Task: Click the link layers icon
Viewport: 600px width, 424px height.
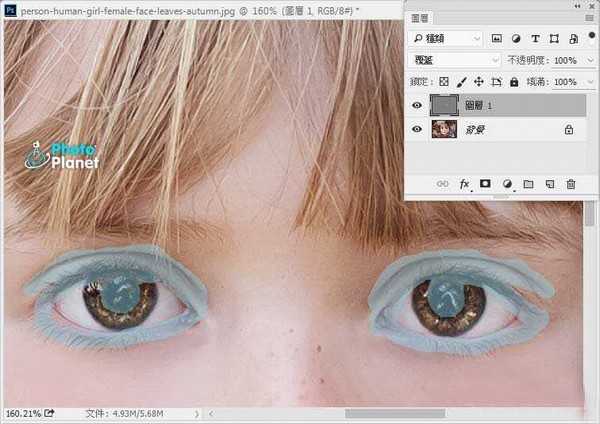Action: click(x=442, y=184)
